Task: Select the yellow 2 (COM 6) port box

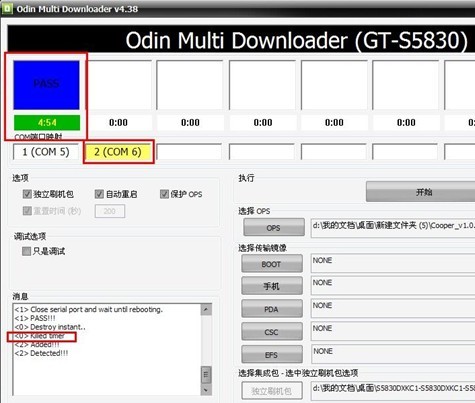Action: point(118,152)
